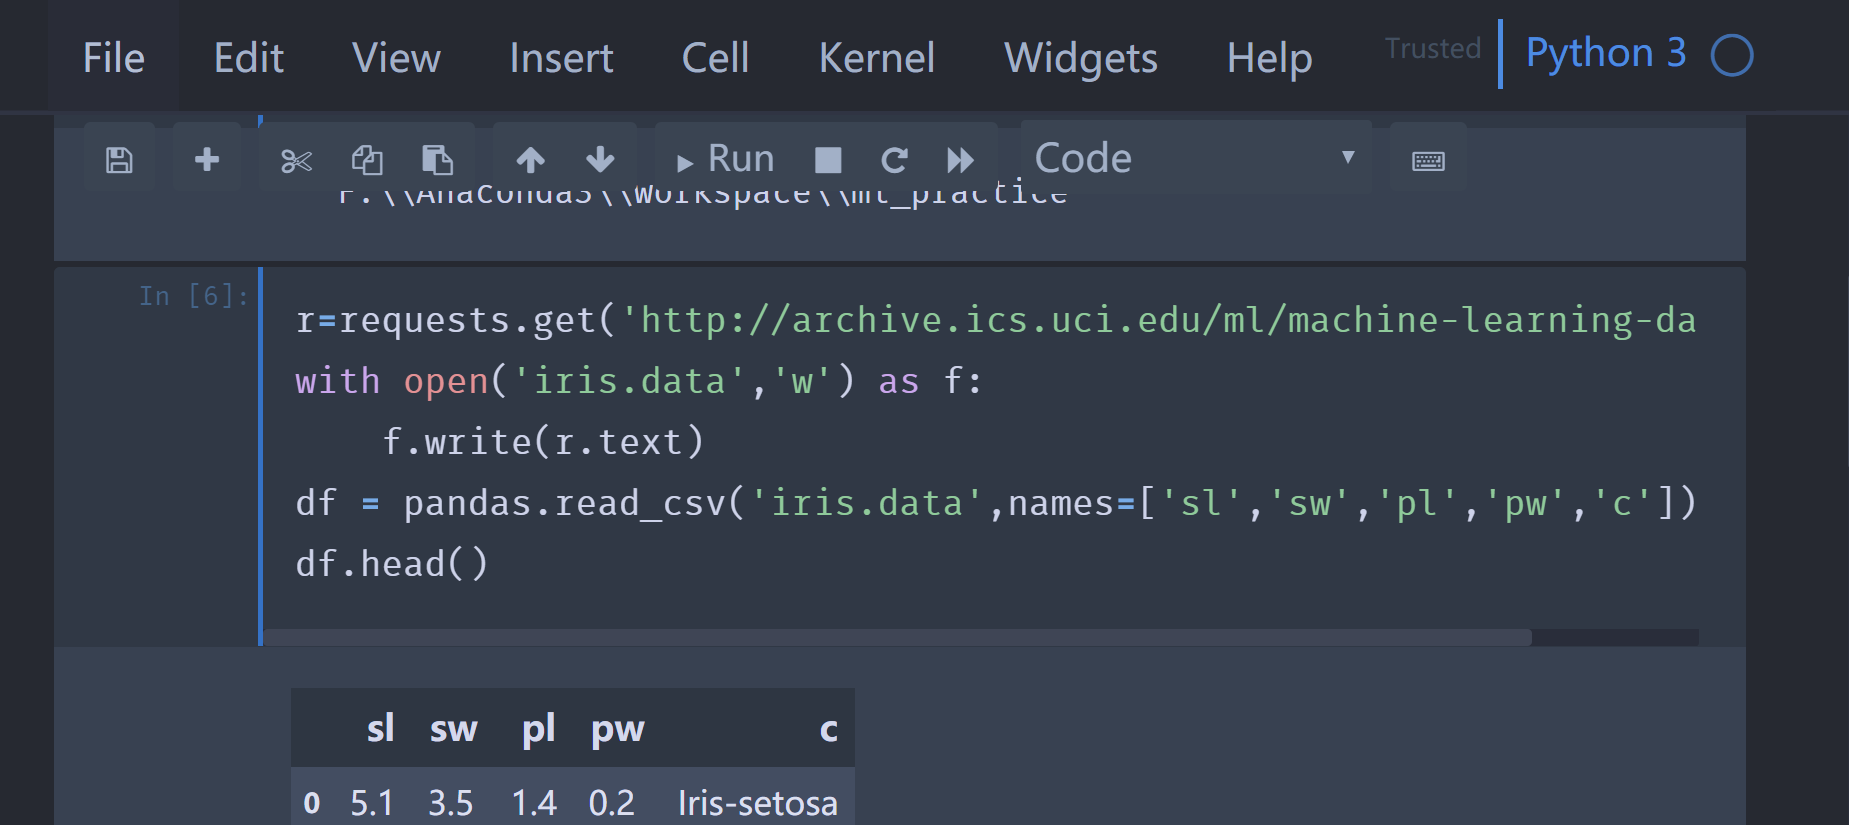Open the cell type Code dropdown
This screenshot has width=1849, height=825.
(x=1196, y=158)
